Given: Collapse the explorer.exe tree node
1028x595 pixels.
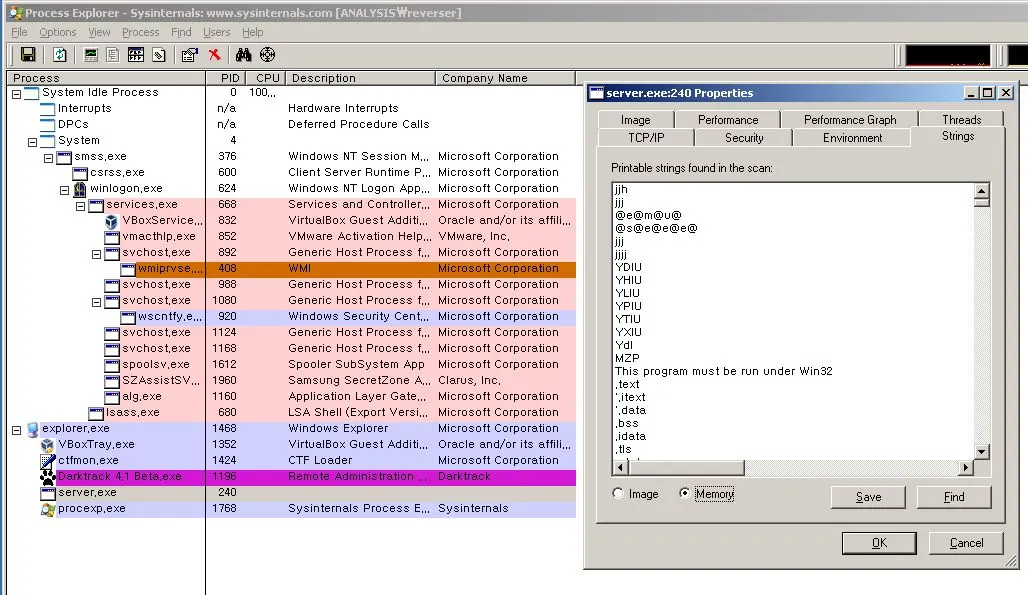Looking at the screenshot, I should click(x=16, y=430).
